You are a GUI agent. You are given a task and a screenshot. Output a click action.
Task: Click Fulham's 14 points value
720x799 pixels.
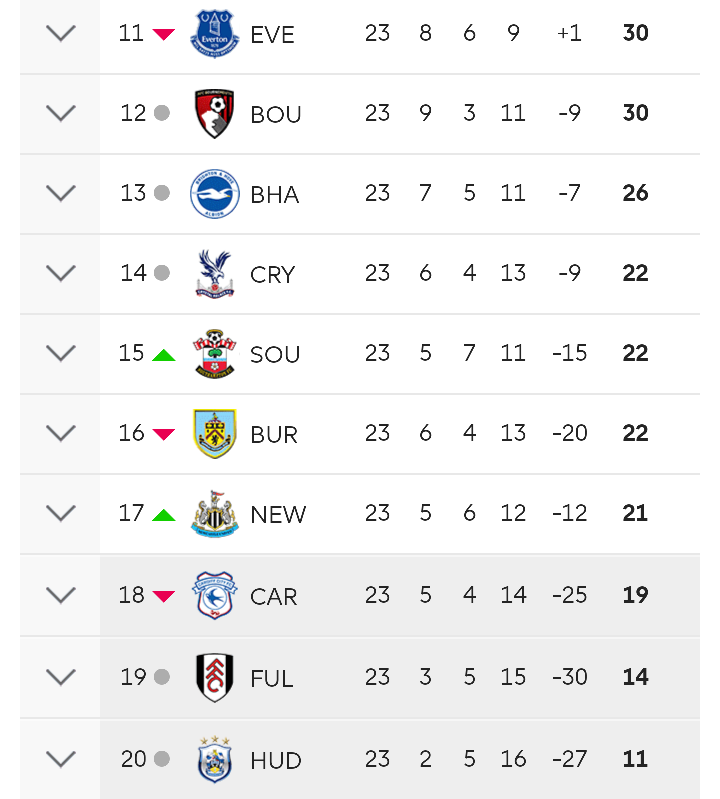635,677
